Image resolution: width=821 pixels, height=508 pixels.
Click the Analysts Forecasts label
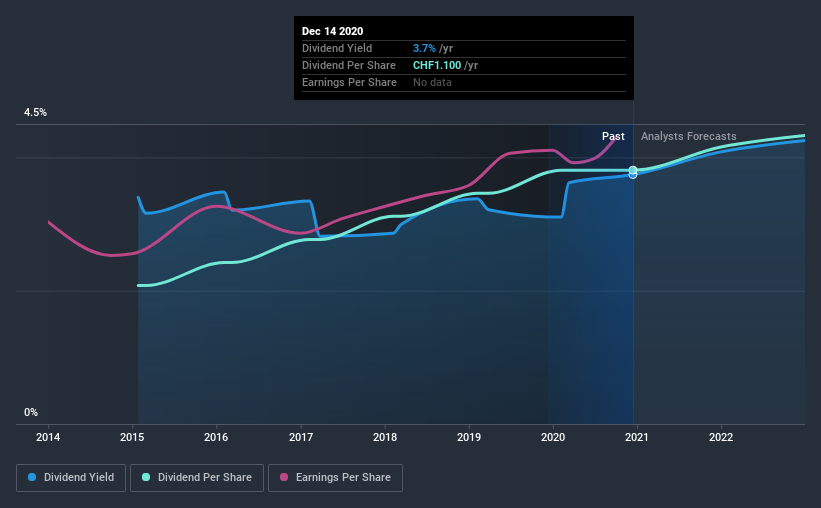pos(689,136)
